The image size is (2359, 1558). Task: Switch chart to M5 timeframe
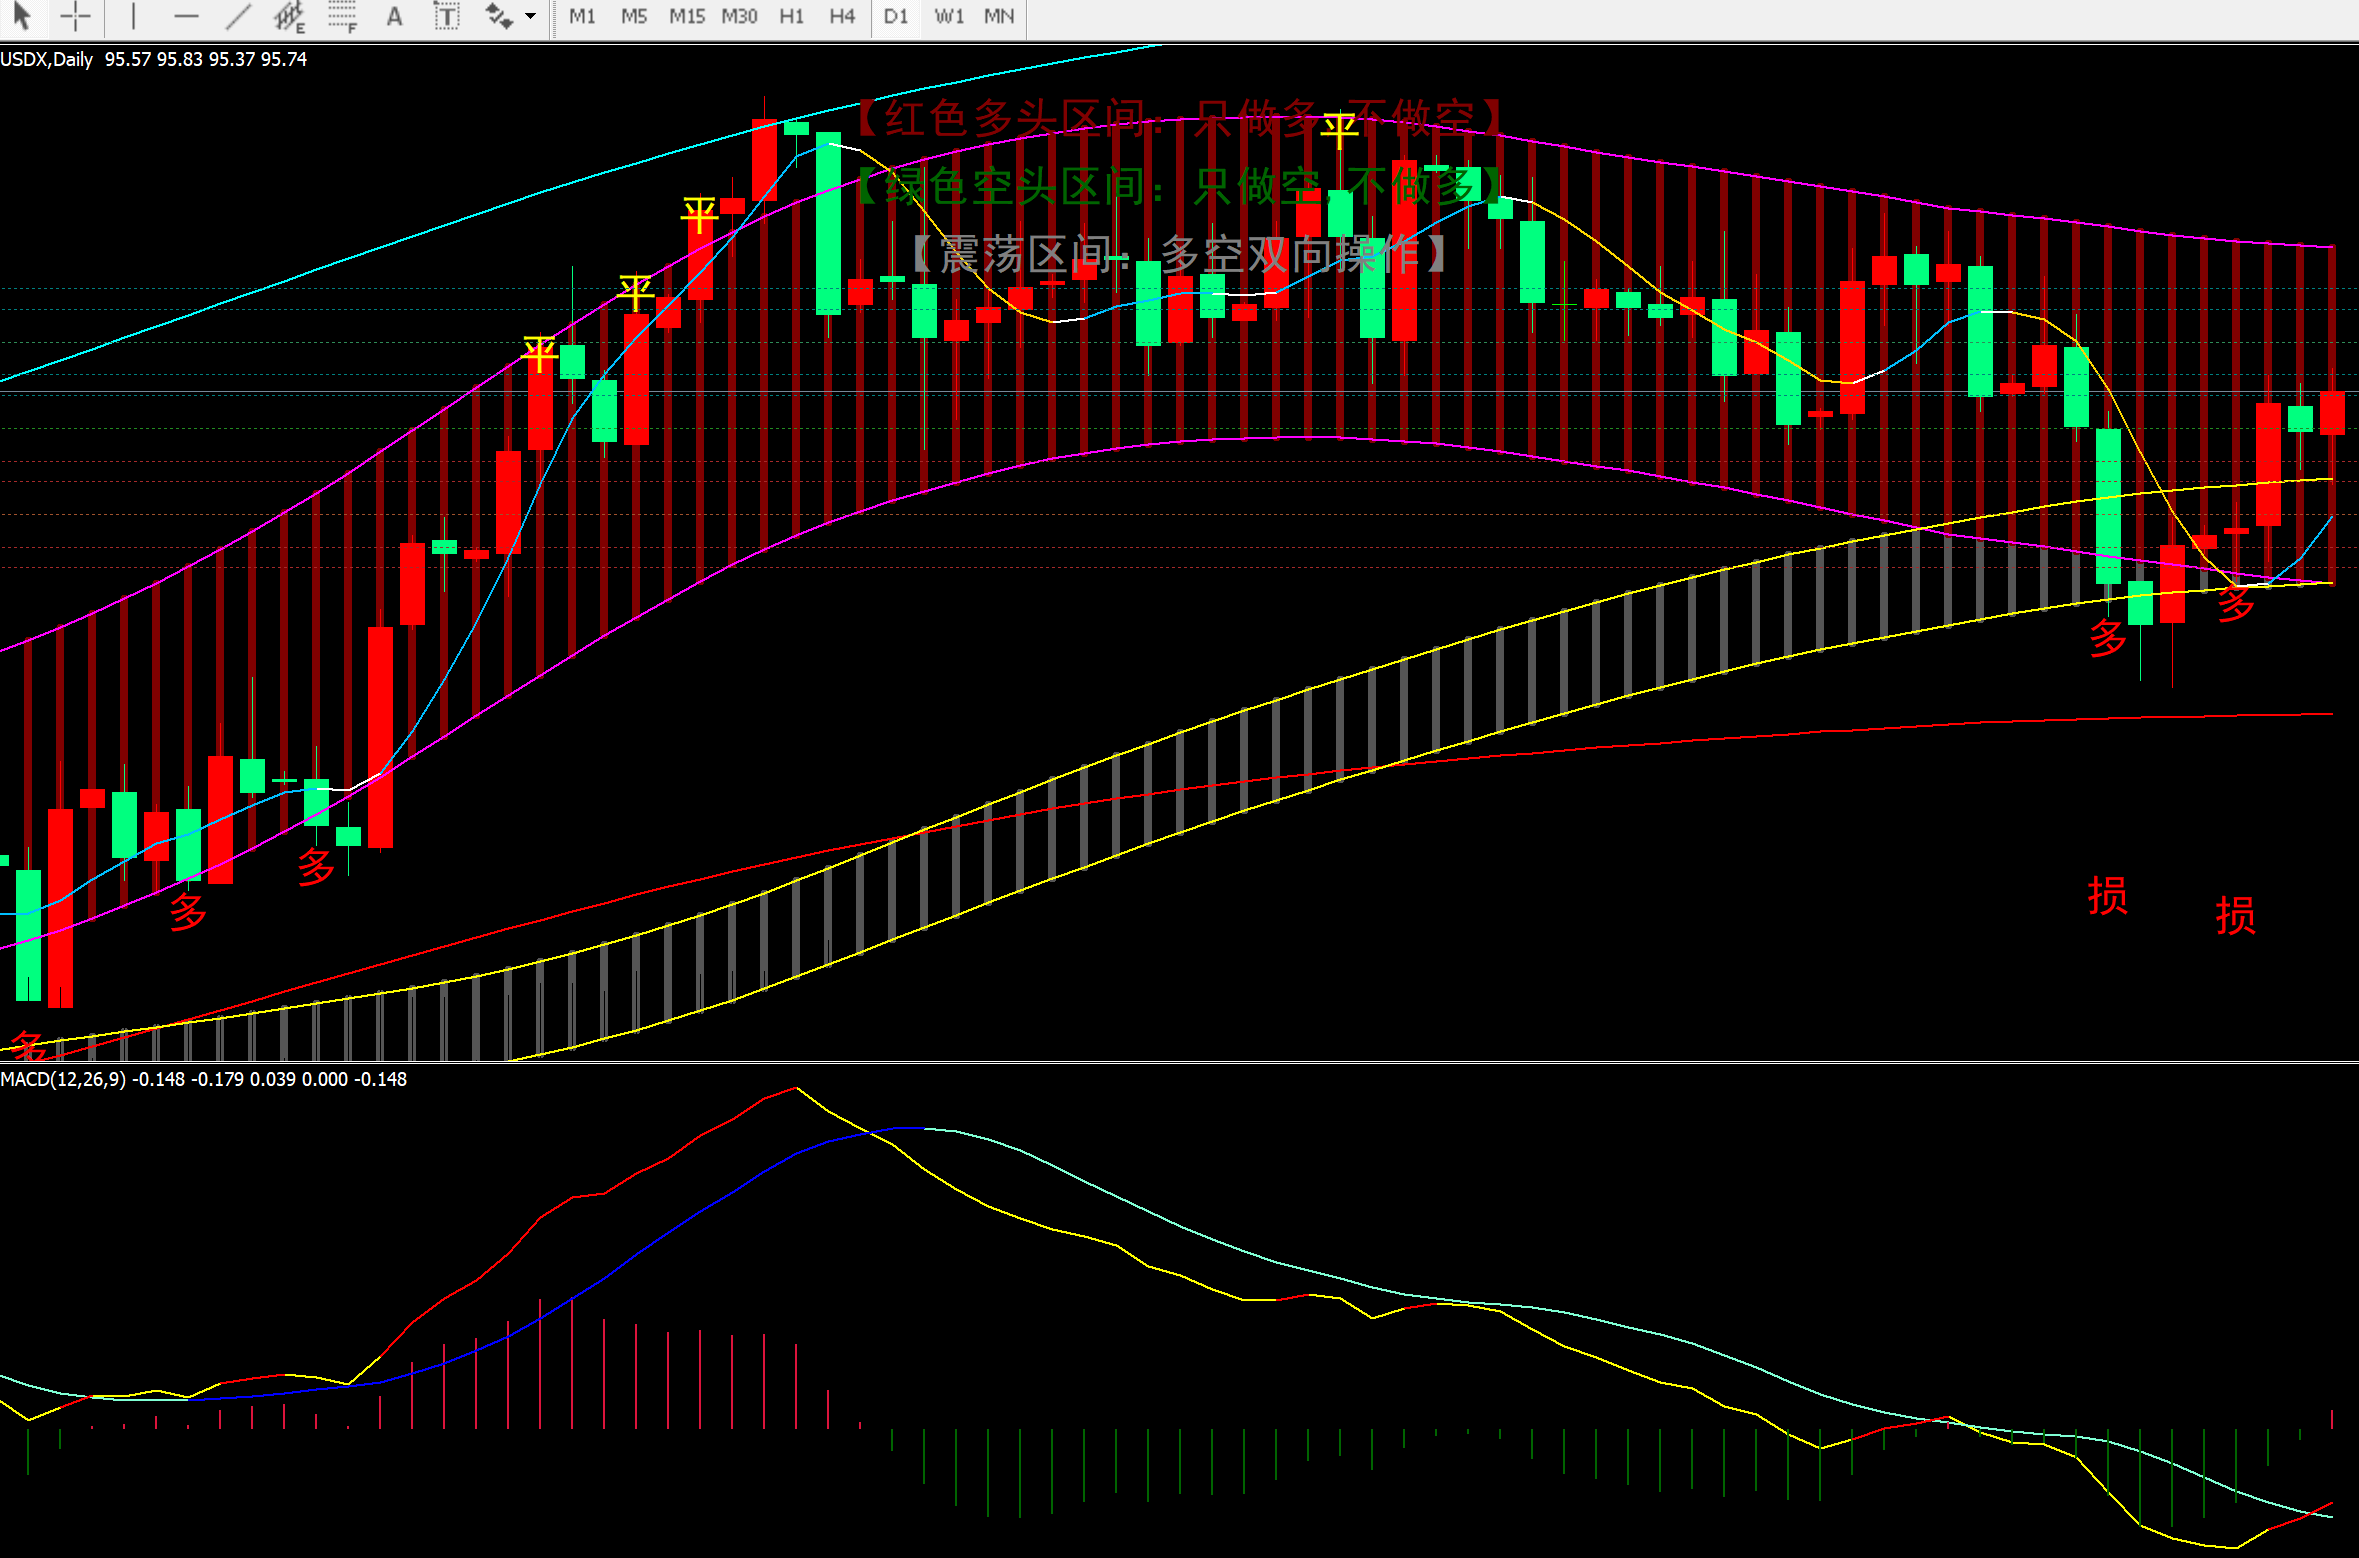[x=634, y=16]
